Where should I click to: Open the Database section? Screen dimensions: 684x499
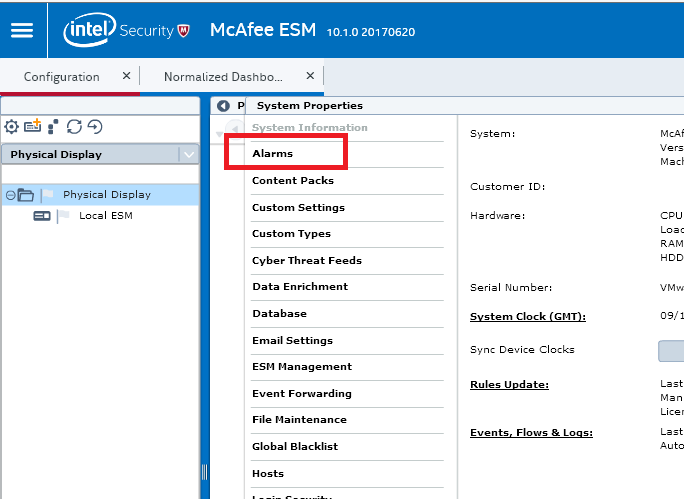point(279,314)
